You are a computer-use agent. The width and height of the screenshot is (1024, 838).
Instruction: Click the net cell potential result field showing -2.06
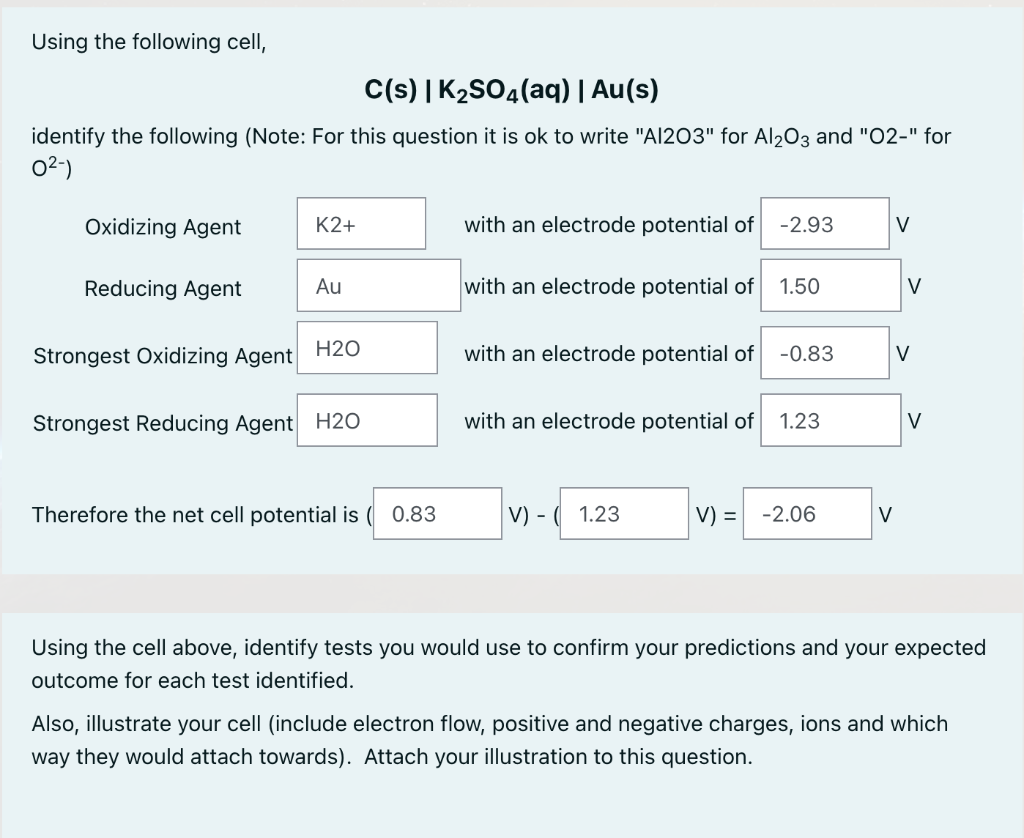(807, 513)
